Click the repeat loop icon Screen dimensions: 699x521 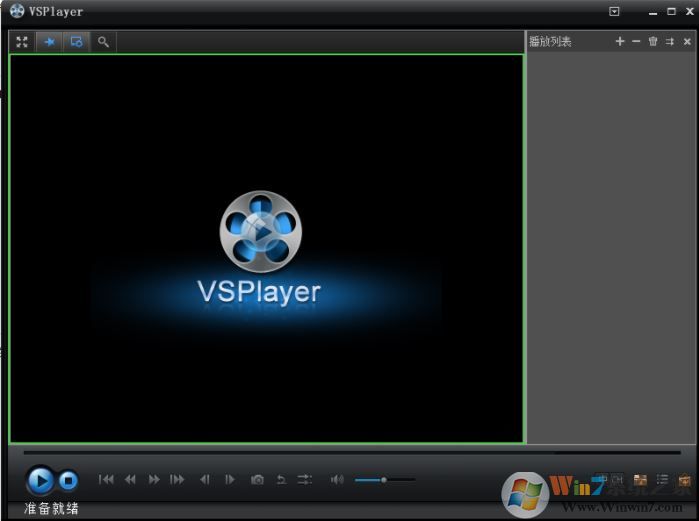pos(281,480)
